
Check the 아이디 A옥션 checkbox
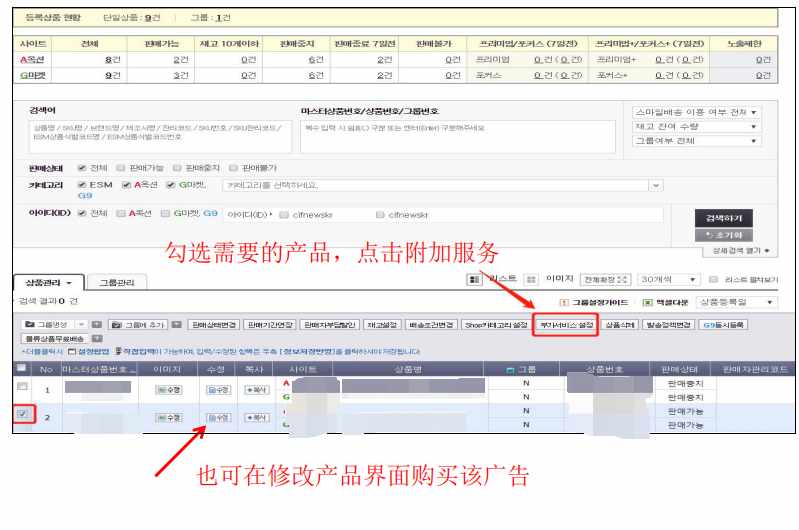click(121, 213)
